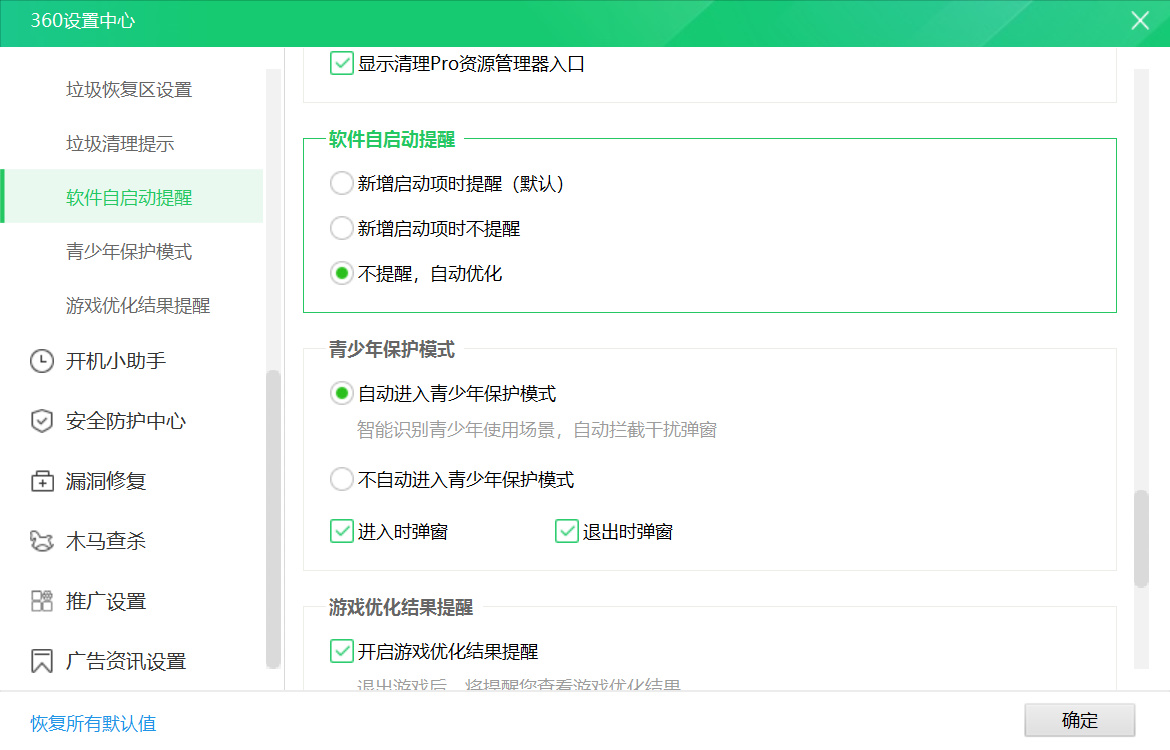Open 广告资讯设置 via the bookmark icon

pyautogui.click(x=41, y=661)
